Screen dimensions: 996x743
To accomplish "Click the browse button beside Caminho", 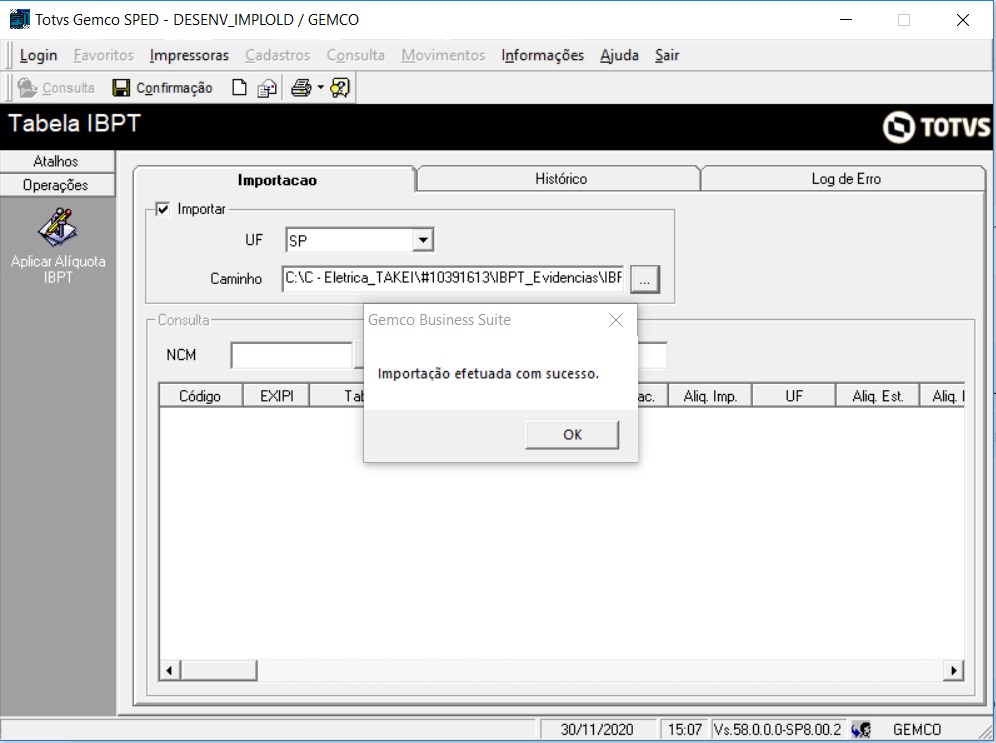I will (x=645, y=279).
